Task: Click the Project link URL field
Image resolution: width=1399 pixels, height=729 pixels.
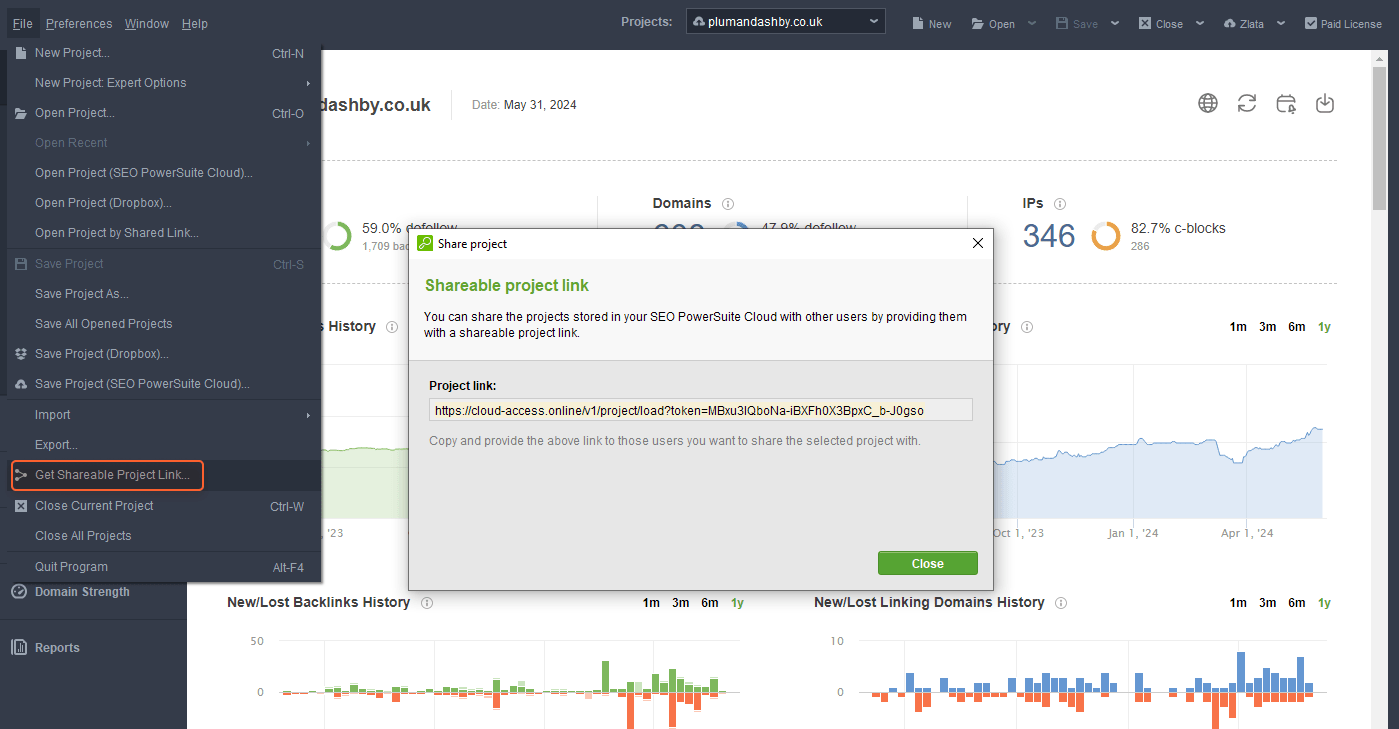Action: coord(701,410)
